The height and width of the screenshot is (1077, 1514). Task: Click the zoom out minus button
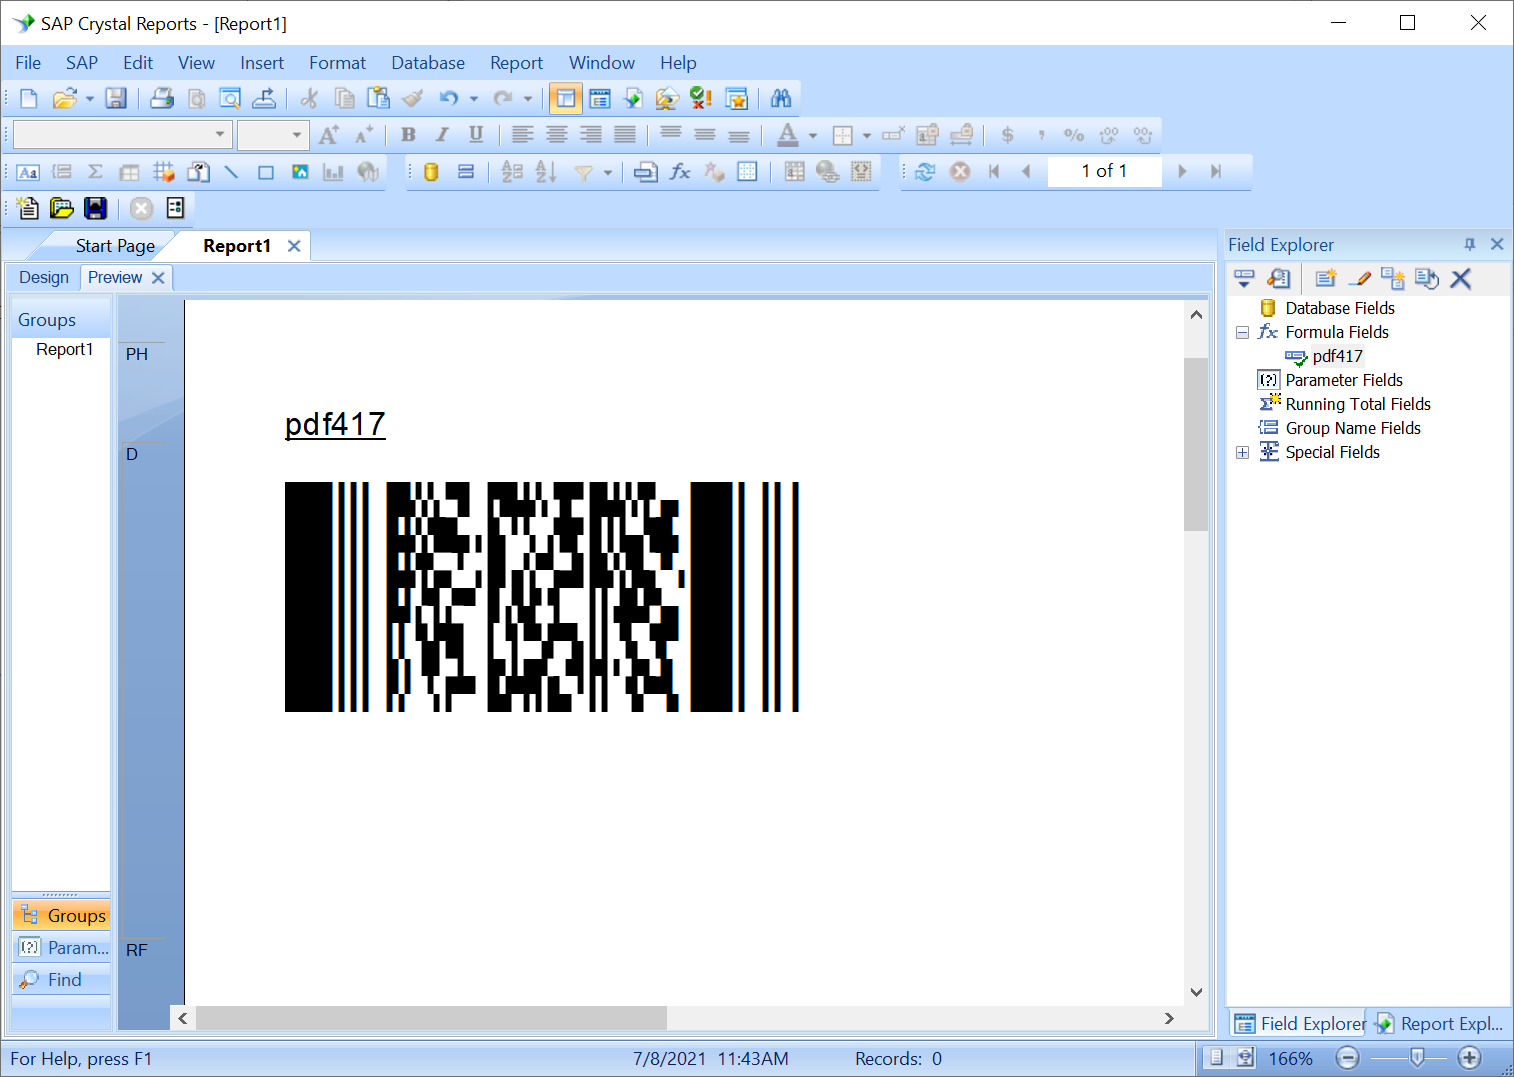point(1347,1058)
